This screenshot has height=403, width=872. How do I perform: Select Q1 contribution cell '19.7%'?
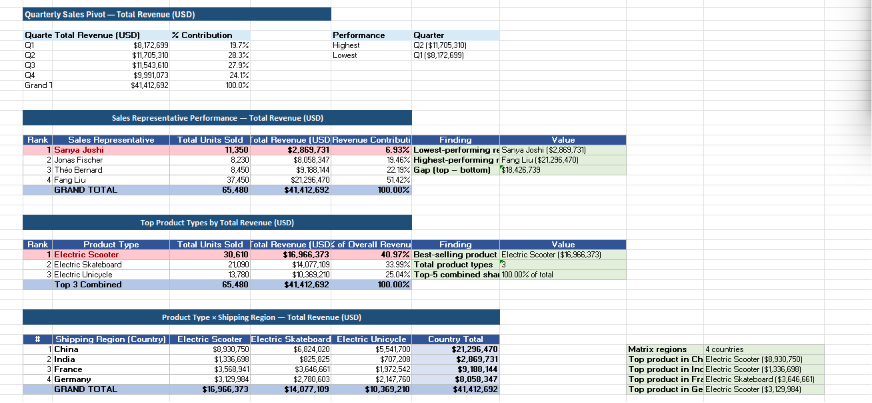tap(210, 45)
